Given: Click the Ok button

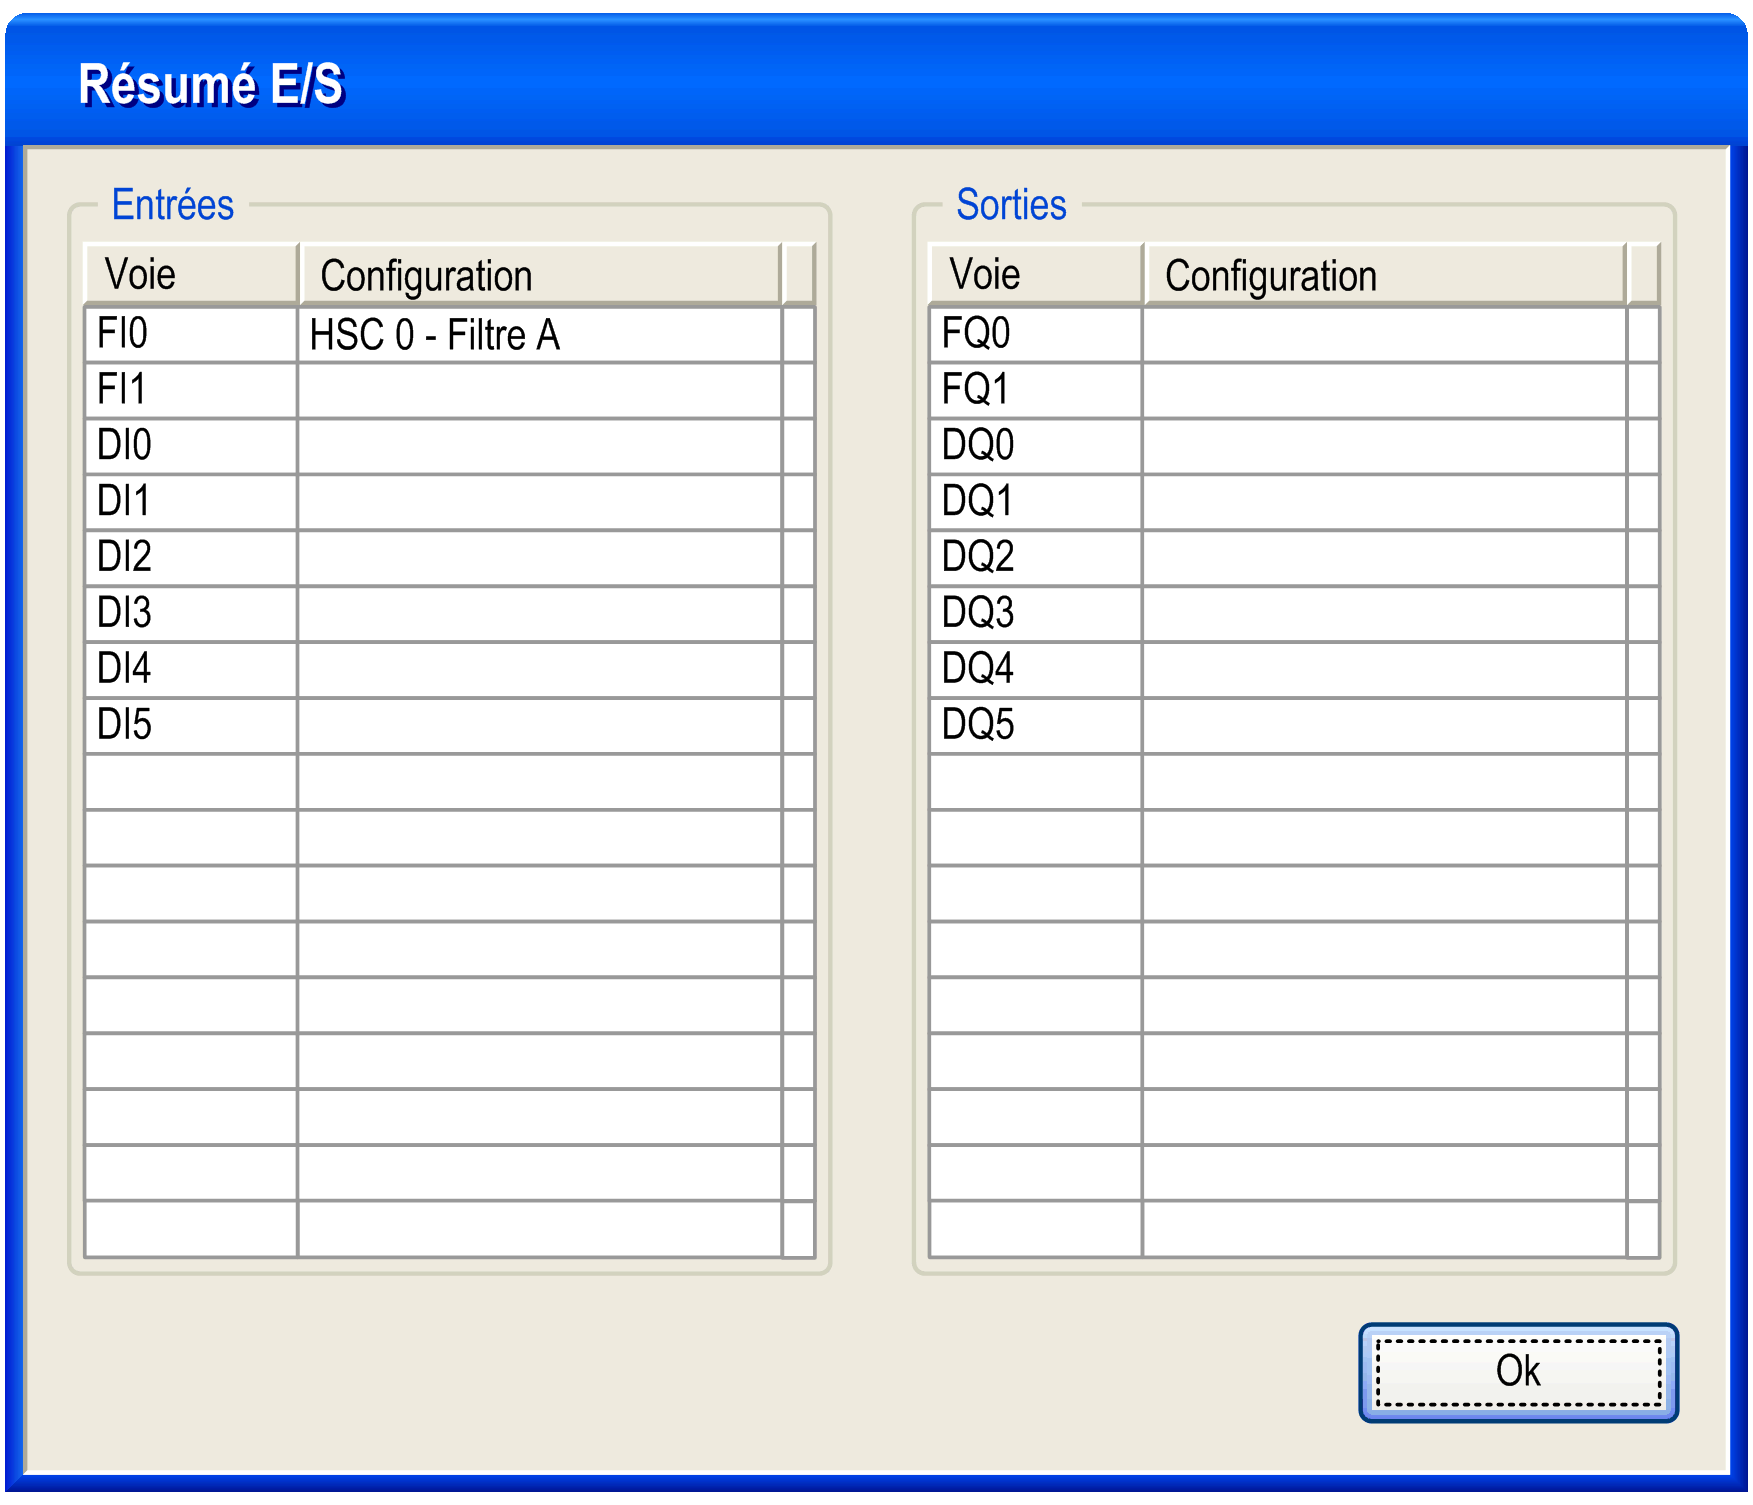Looking at the screenshot, I should pos(1517,1372).
